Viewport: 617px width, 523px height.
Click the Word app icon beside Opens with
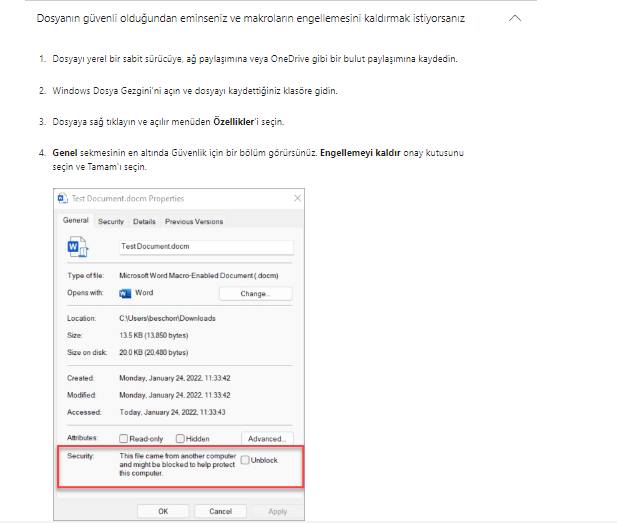[x=125, y=293]
